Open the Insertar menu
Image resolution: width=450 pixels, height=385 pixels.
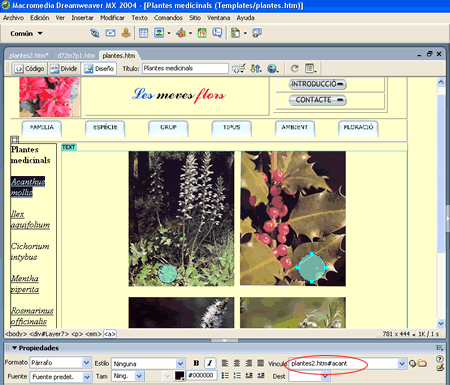pos(82,18)
